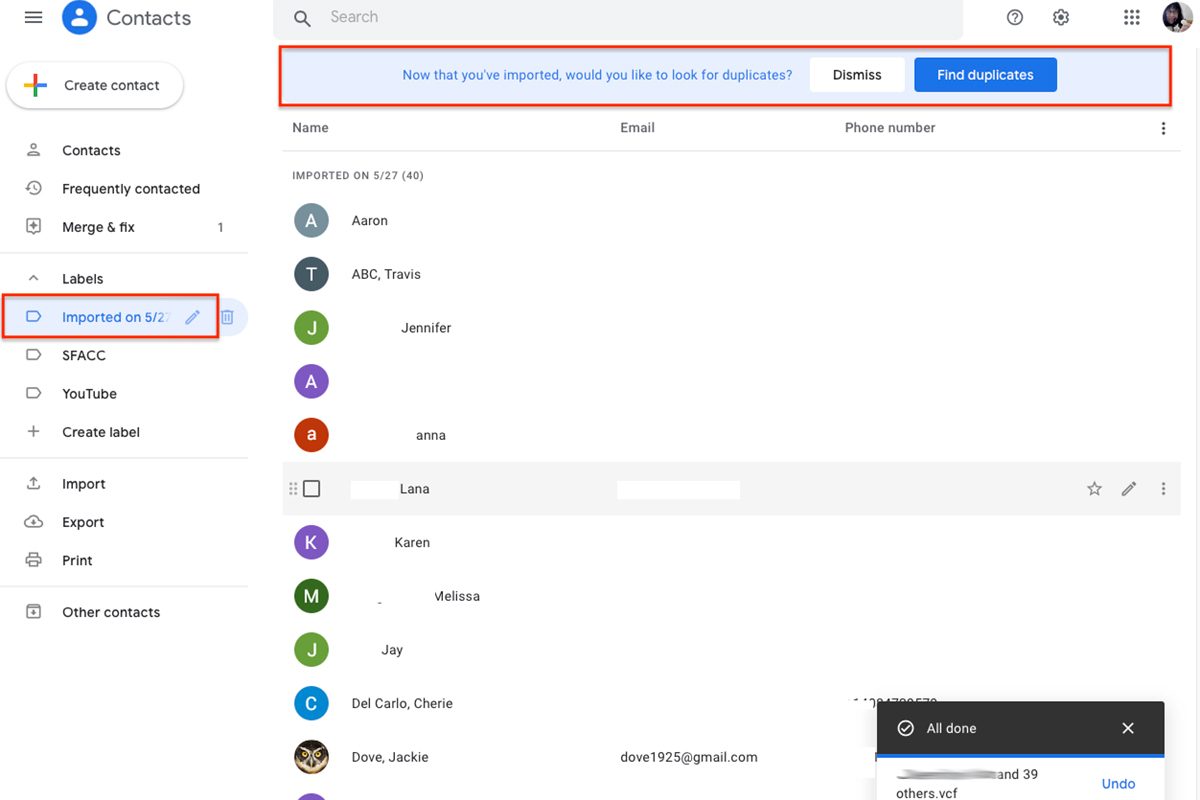Open the Google apps grid
Image resolution: width=1200 pixels, height=800 pixels.
(x=1132, y=17)
